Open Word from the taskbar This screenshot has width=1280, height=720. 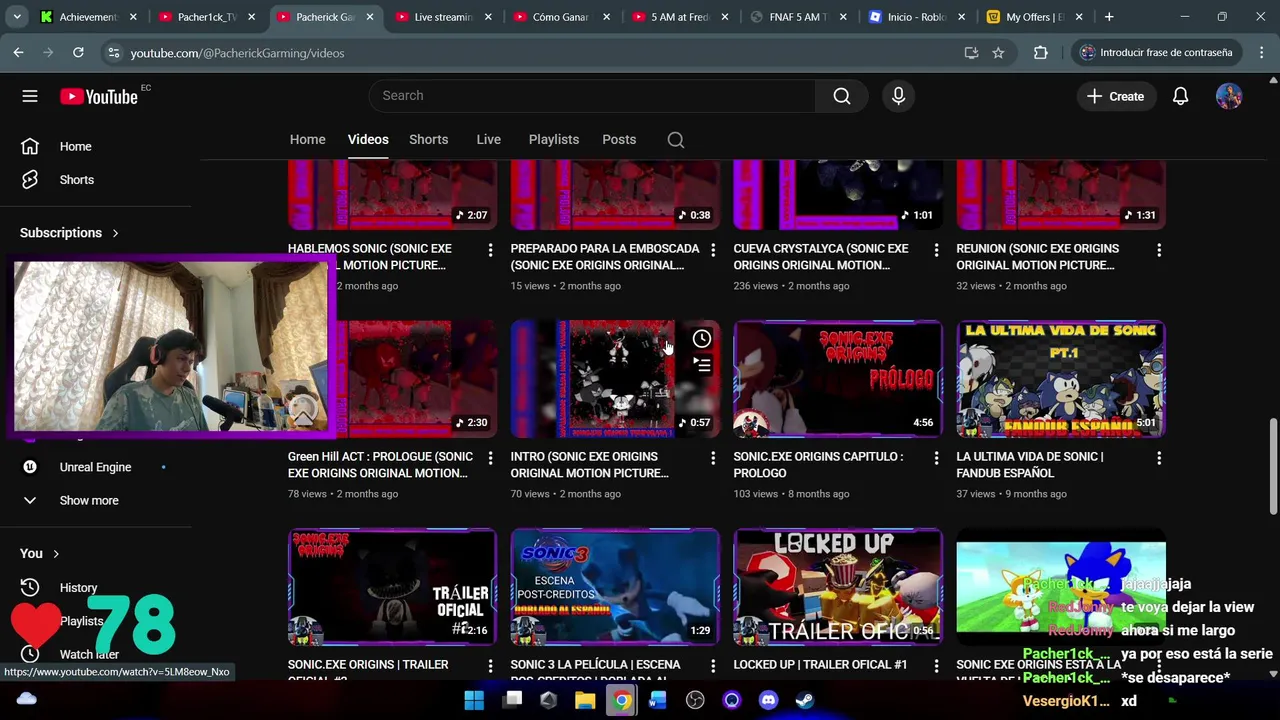657,700
